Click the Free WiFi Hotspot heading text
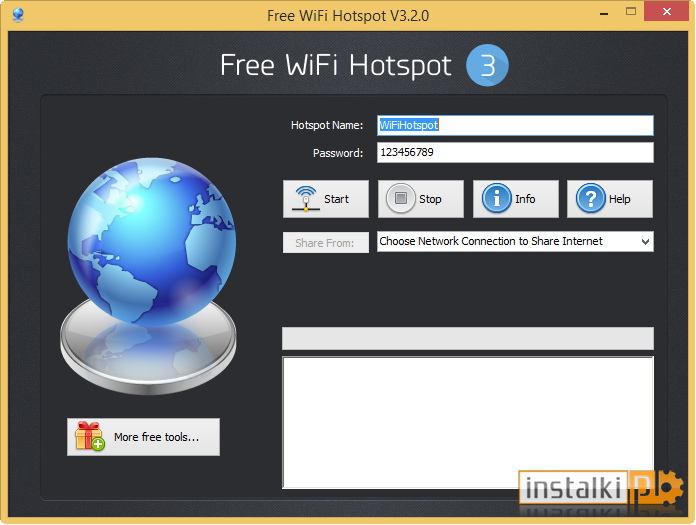696x525 pixels. tap(336, 66)
